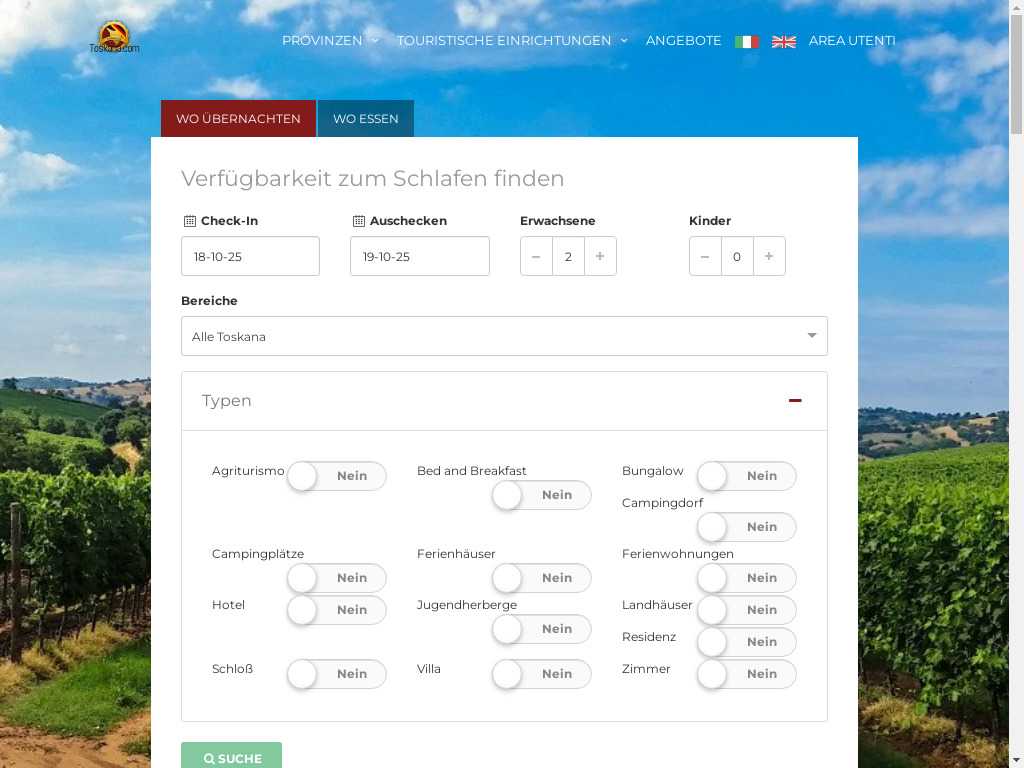Open the Angebote link
This screenshot has height=768, width=1024.
683,41
